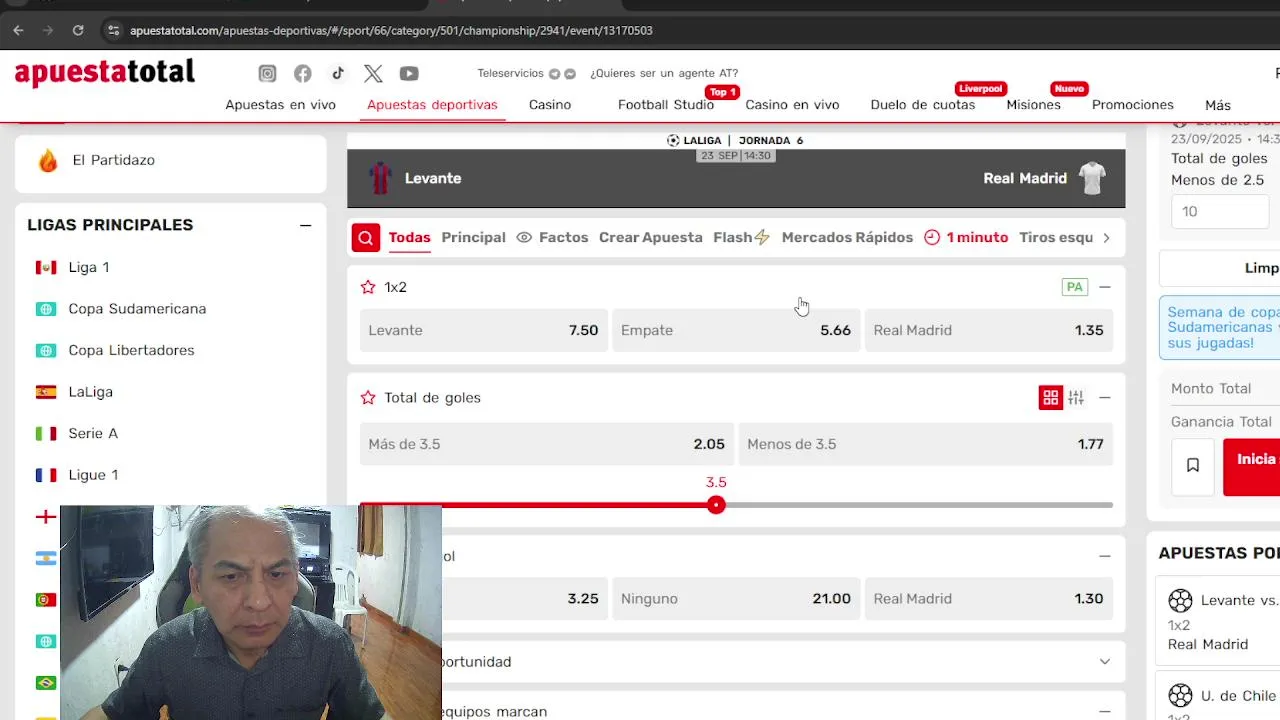Bet on Más de 3.5 at 2.05
Image resolution: width=1280 pixels, height=720 pixels.
[546, 445]
